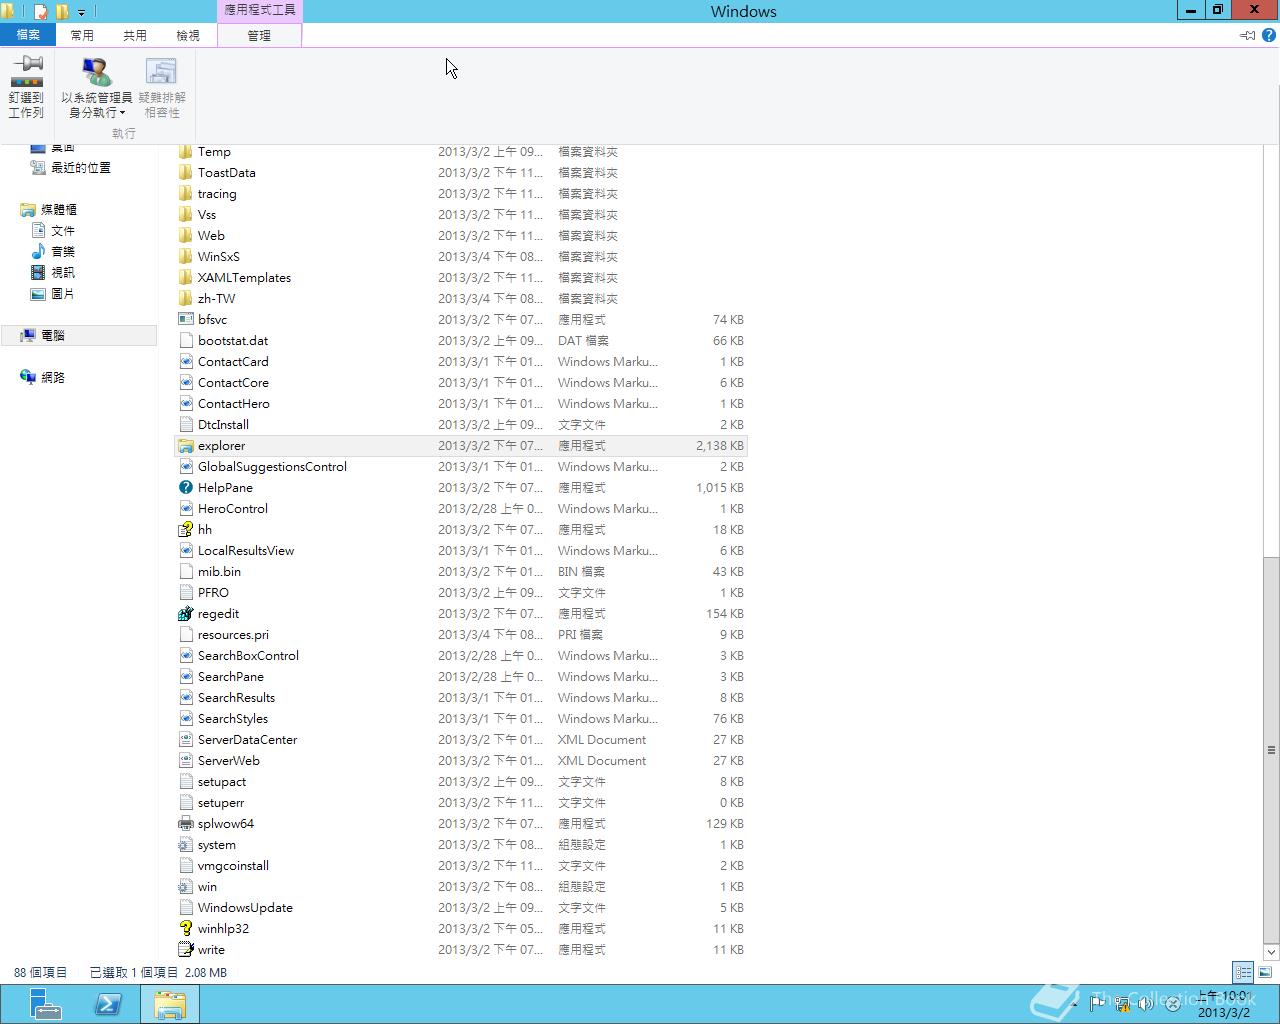Select the bootstat.dat file name

click(x=233, y=340)
